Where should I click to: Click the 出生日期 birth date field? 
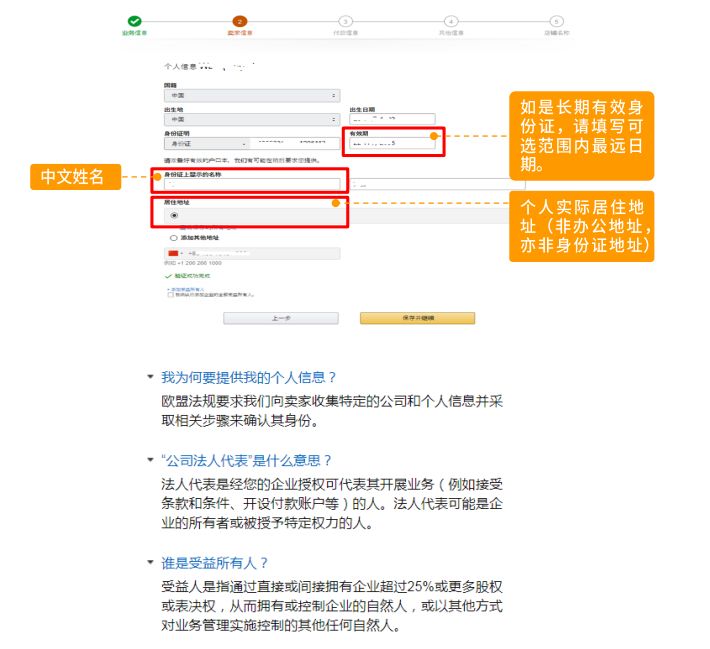pos(392,119)
